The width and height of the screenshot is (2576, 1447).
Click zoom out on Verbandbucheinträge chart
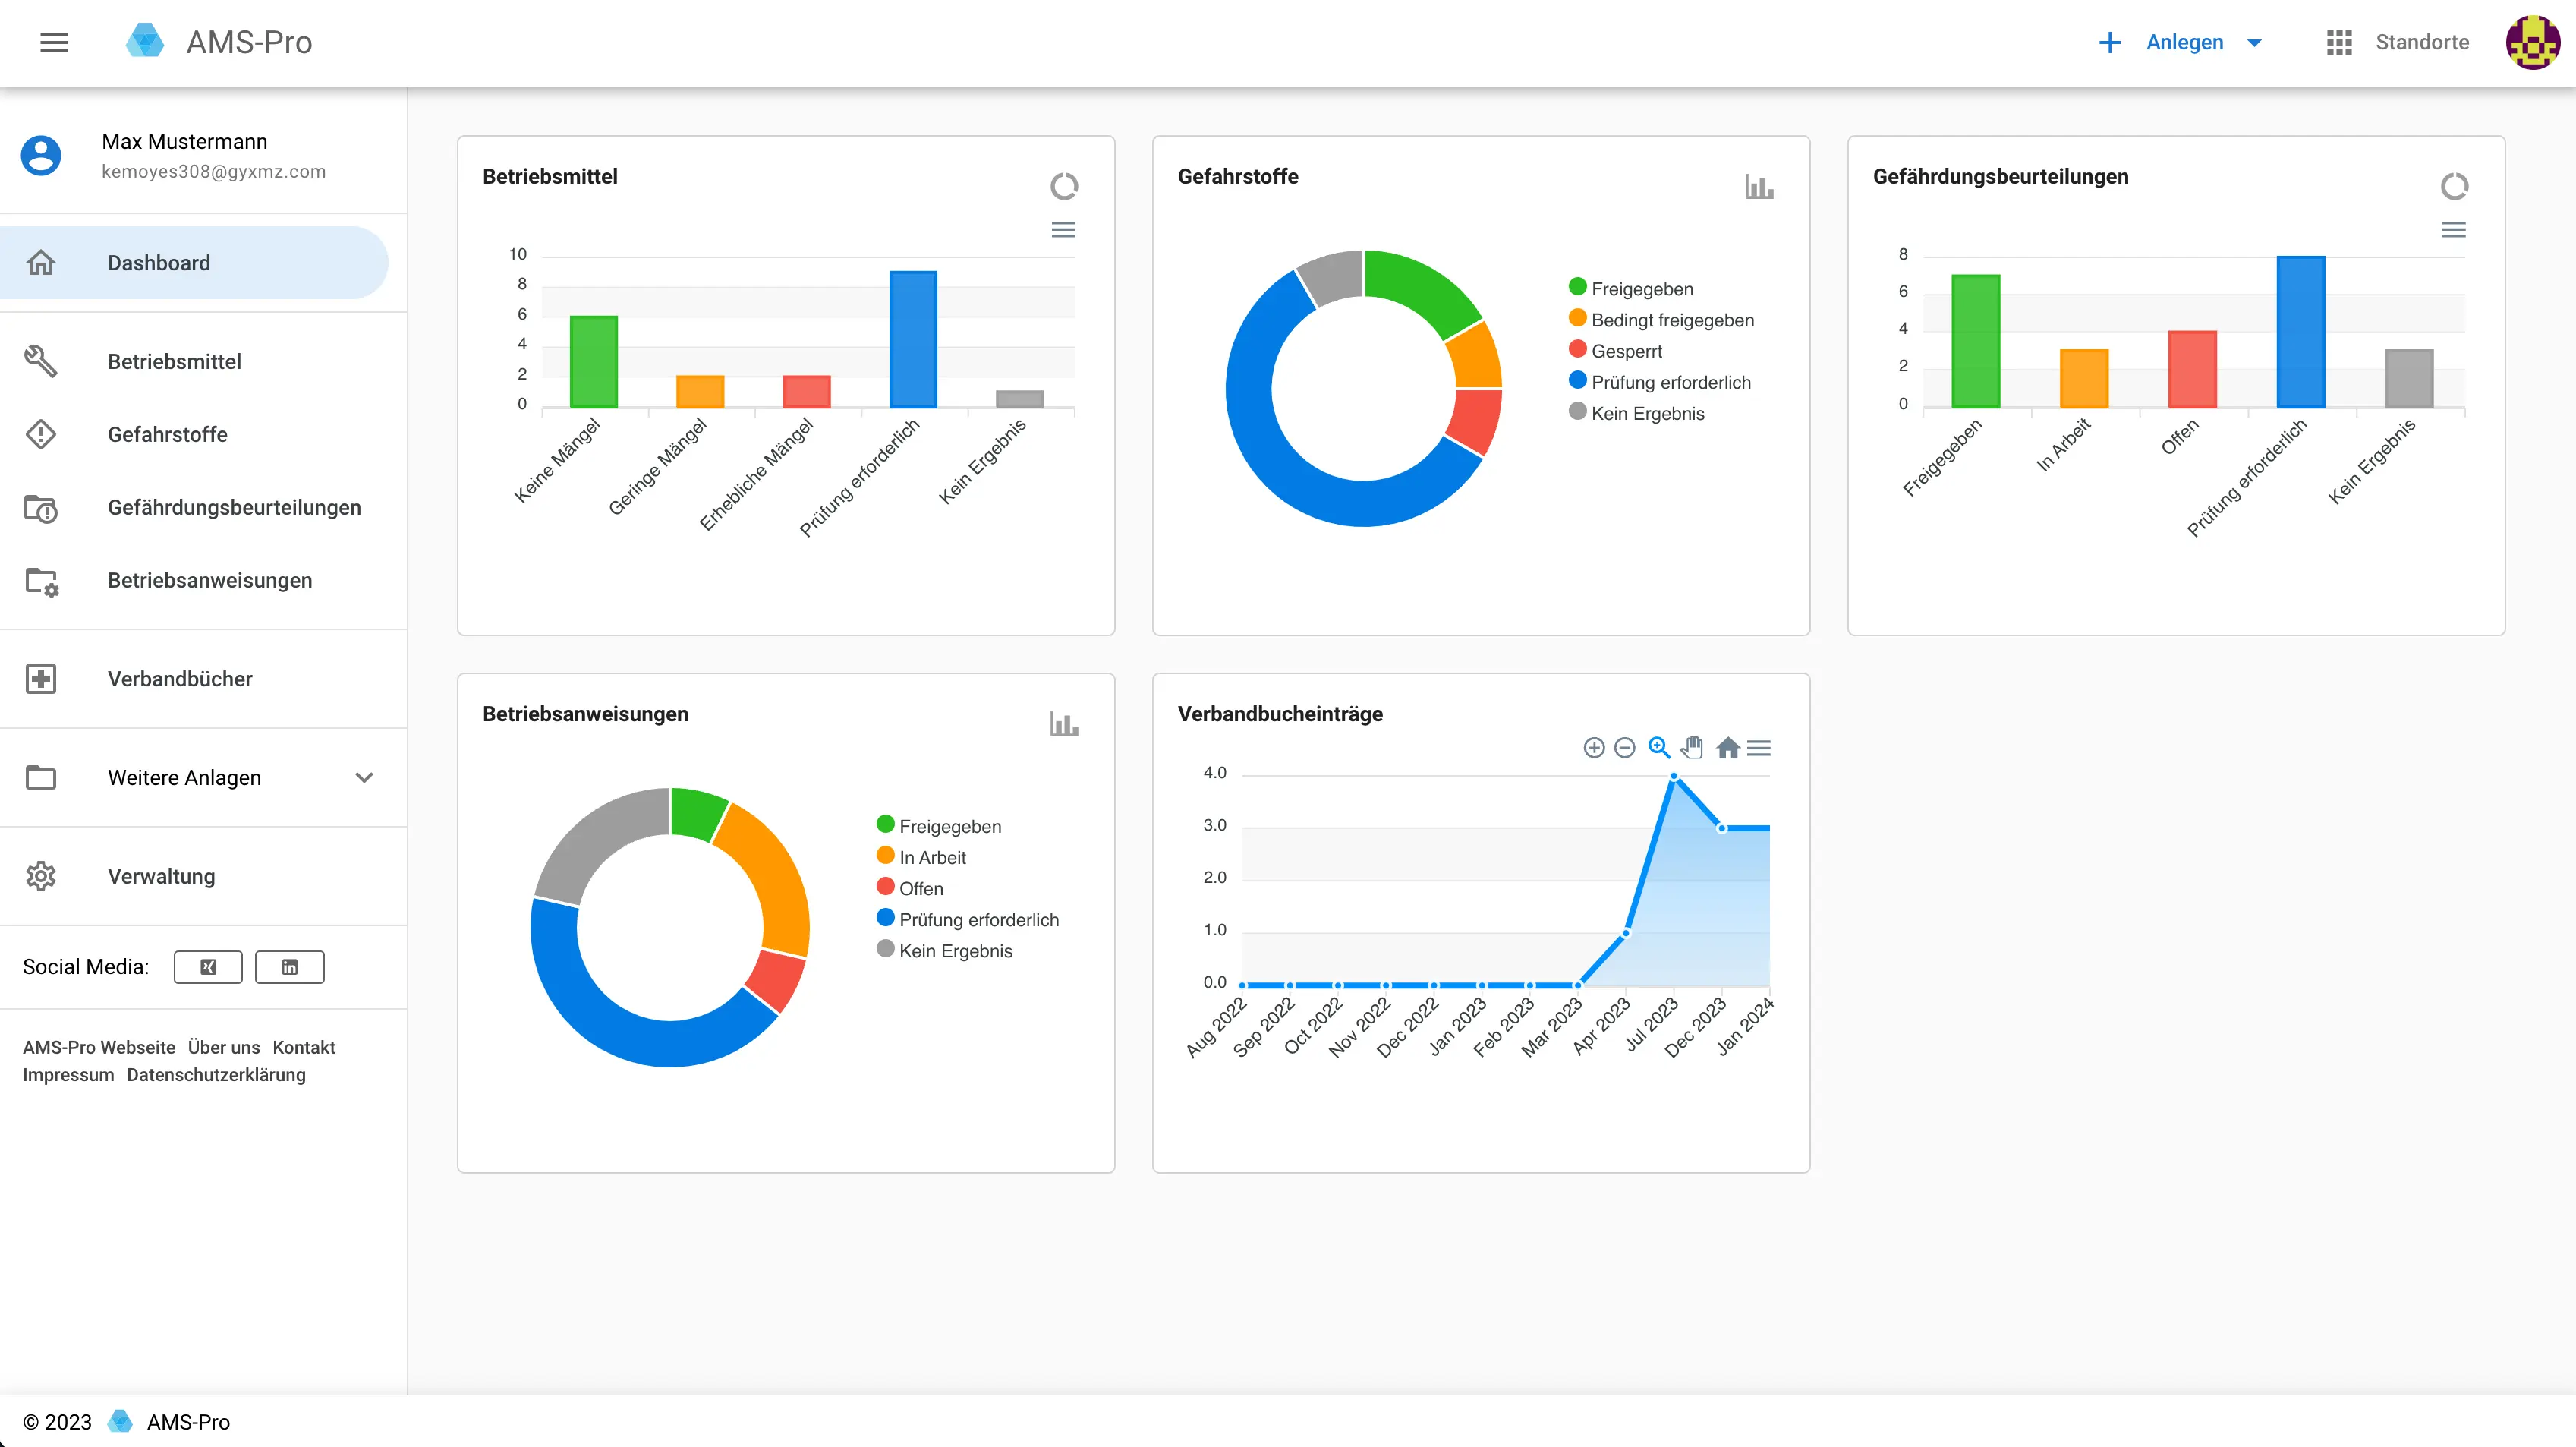click(1625, 748)
